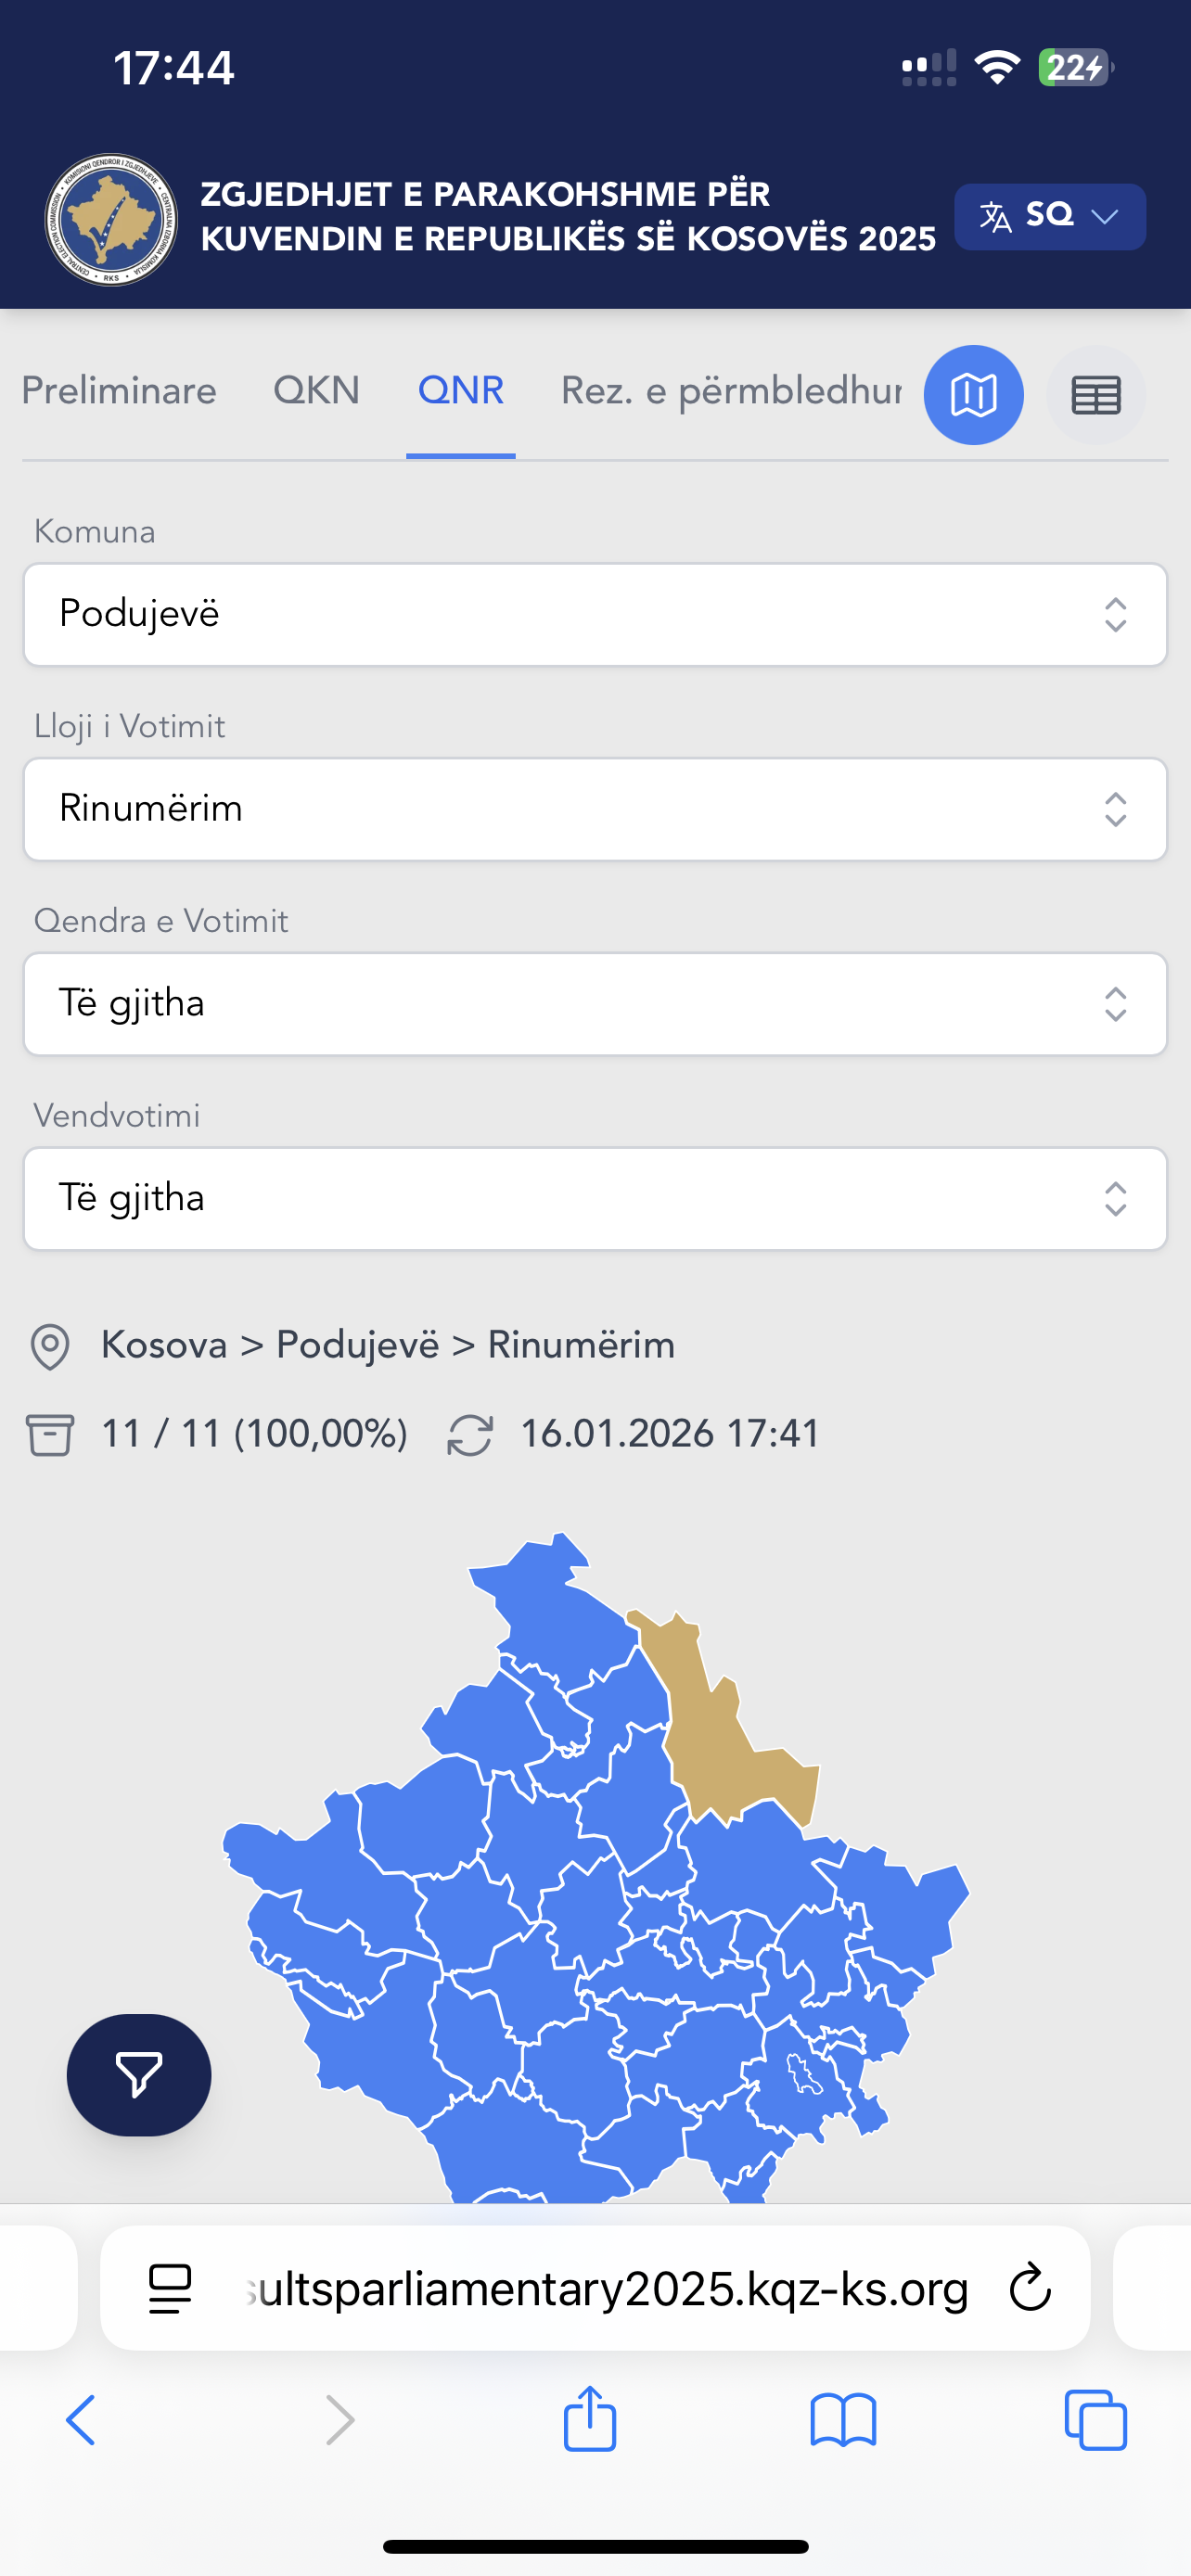Show all open Safari tabs
The width and height of the screenshot is (1191, 2576).
pyautogui.click(x=1096, y=2420)
